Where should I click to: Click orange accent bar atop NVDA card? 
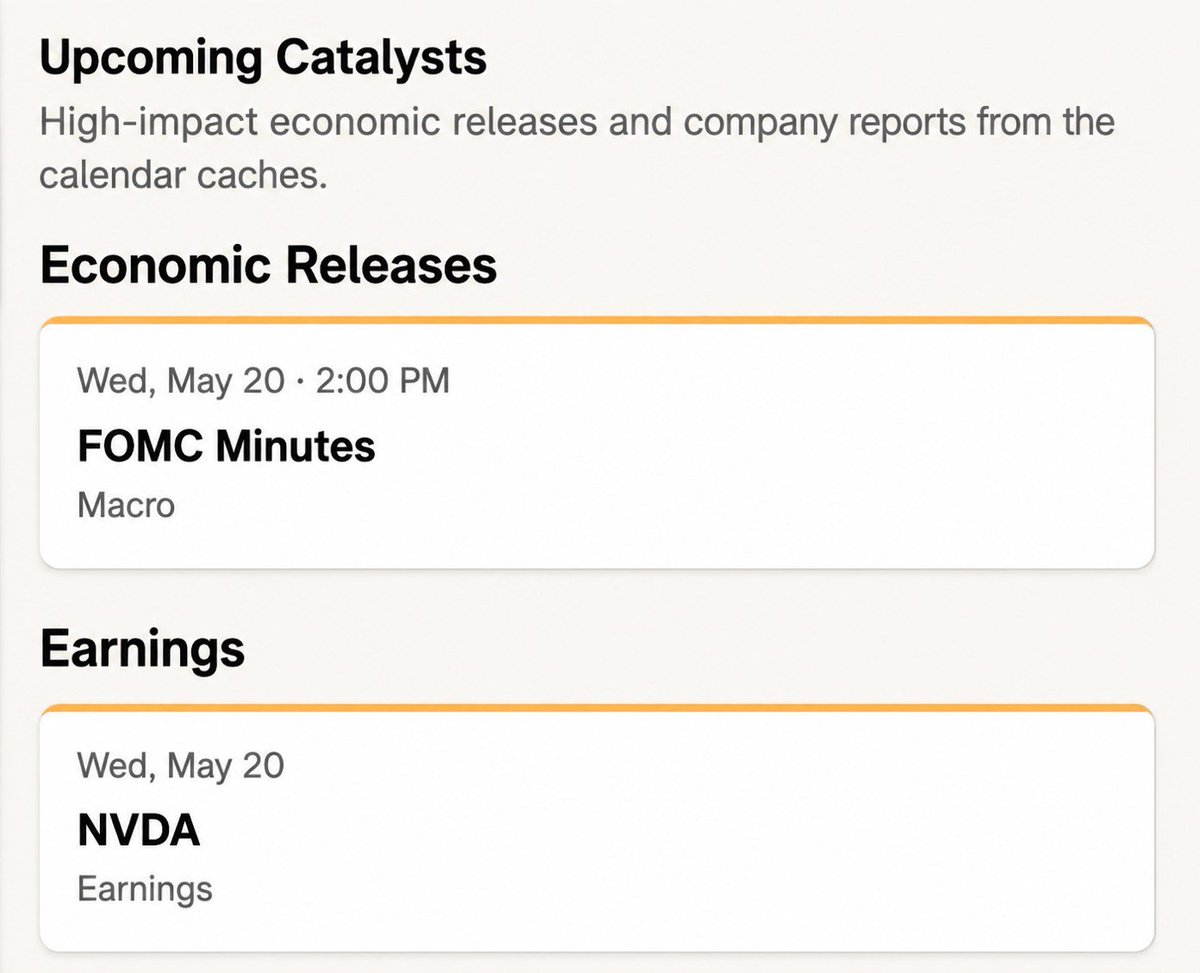click(x=597, y=708)
